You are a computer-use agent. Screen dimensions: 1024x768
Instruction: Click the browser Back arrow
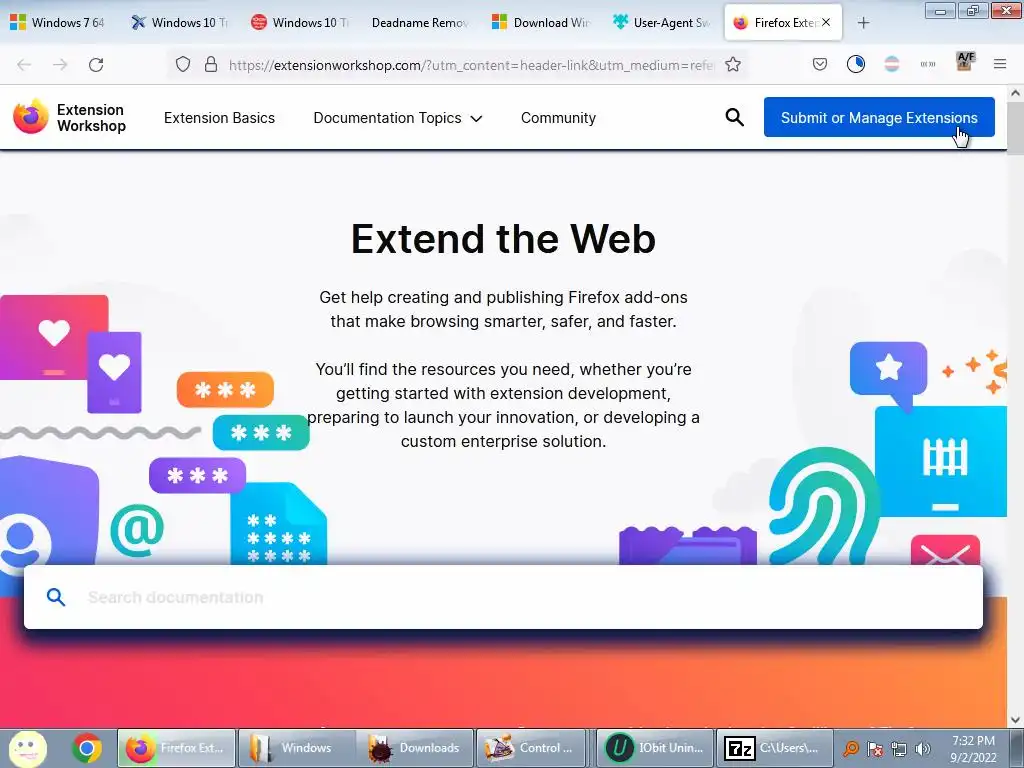[x=24, y=65]
